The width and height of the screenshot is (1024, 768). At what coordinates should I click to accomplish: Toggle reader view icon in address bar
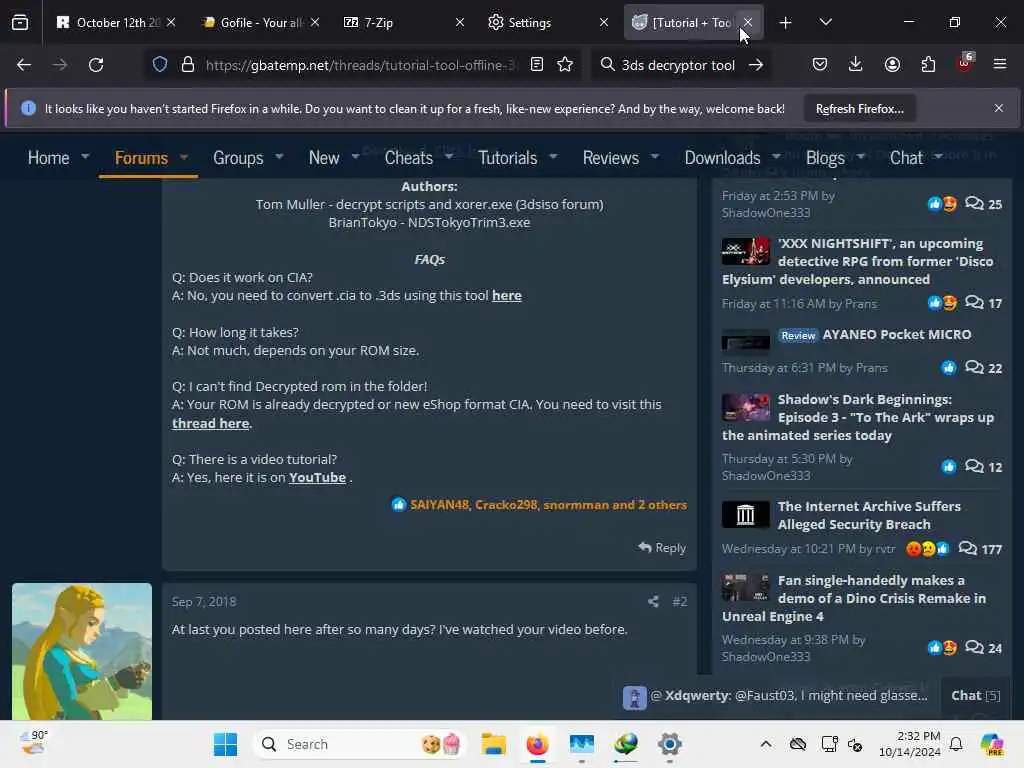point(537,65)
